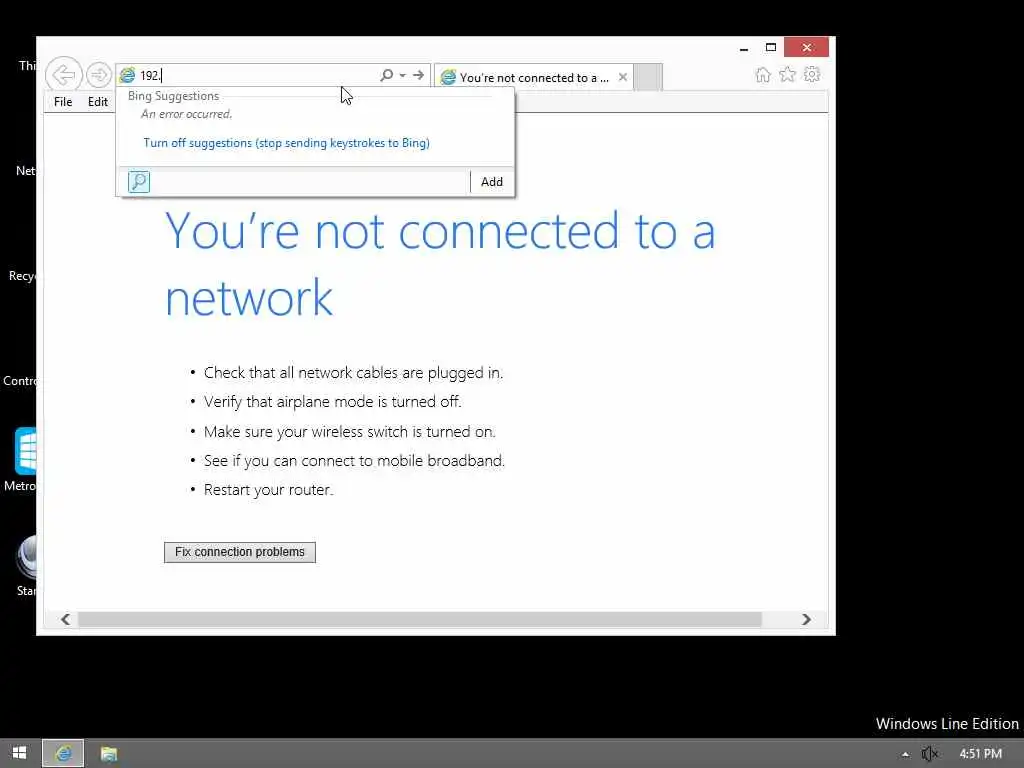The image size is (1024, 768).
Task: Click the horizontal scrollbar right arrow
Action: (807, 619)
